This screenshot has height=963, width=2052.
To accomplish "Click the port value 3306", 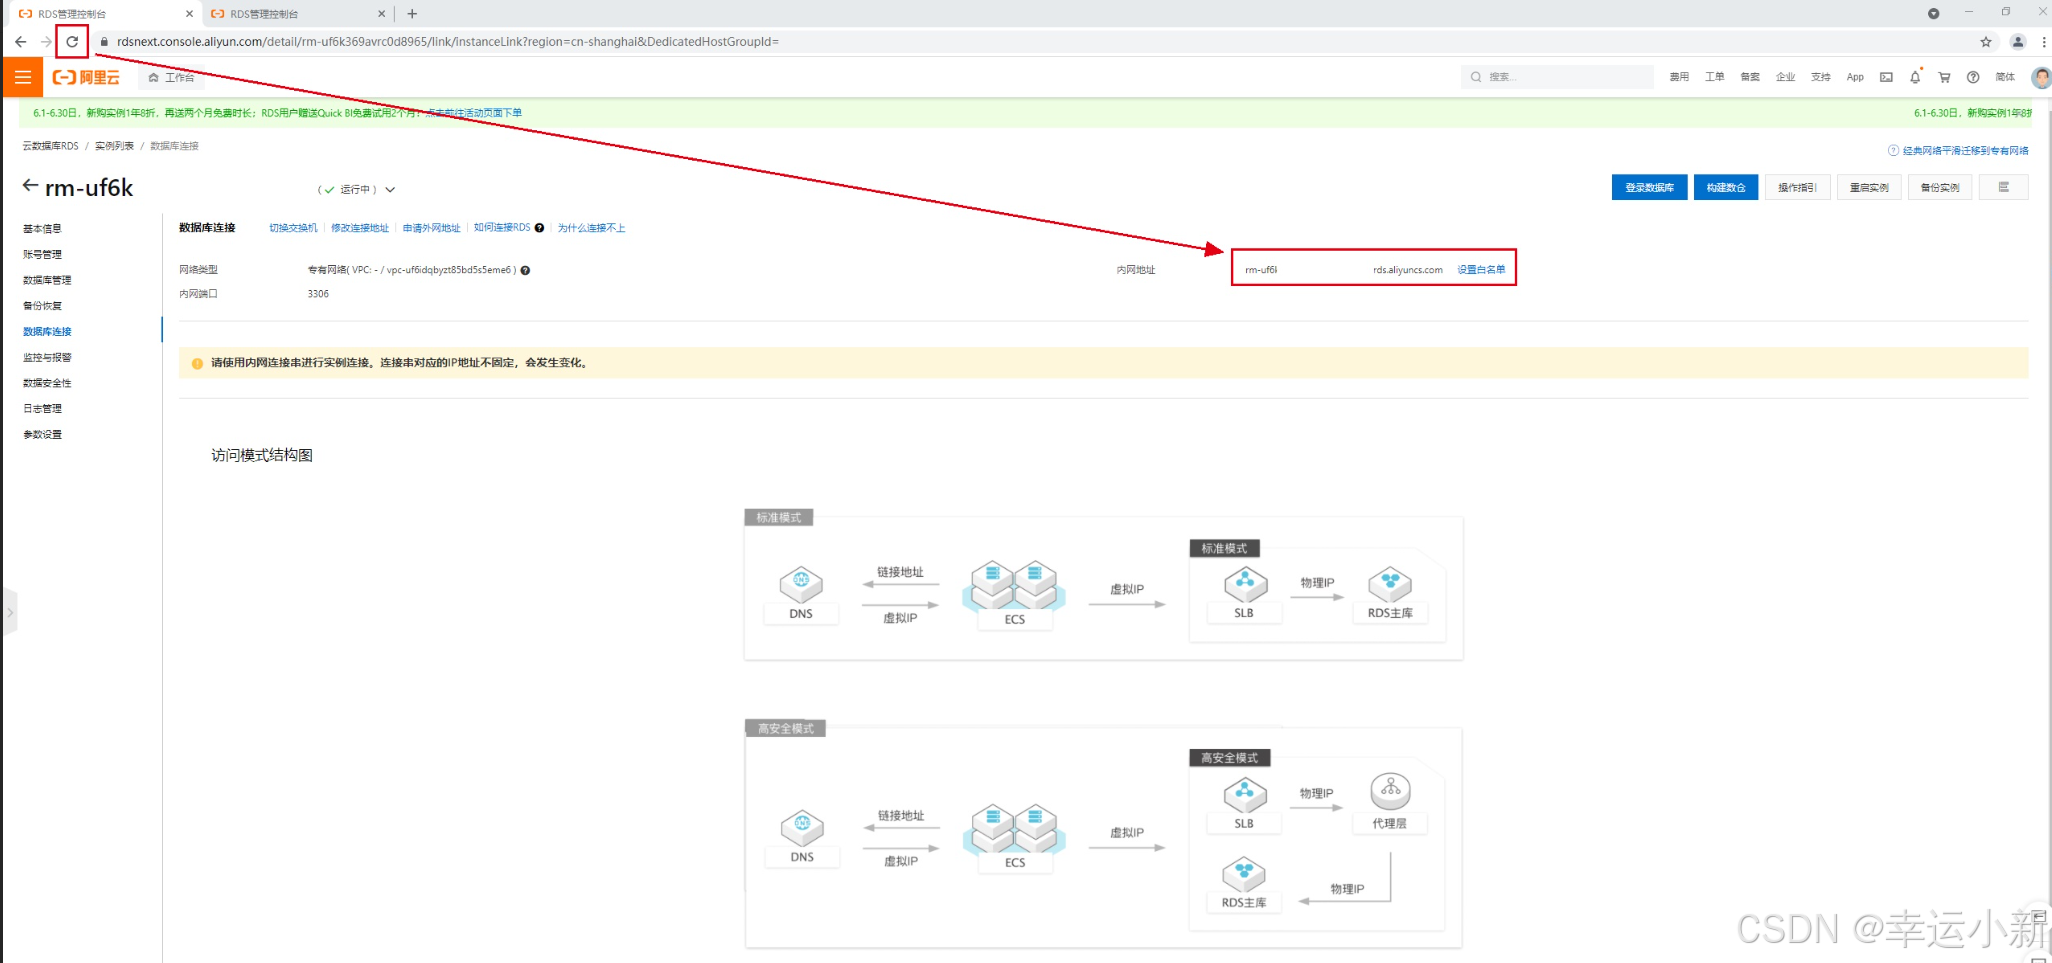I will coord(318,294).
